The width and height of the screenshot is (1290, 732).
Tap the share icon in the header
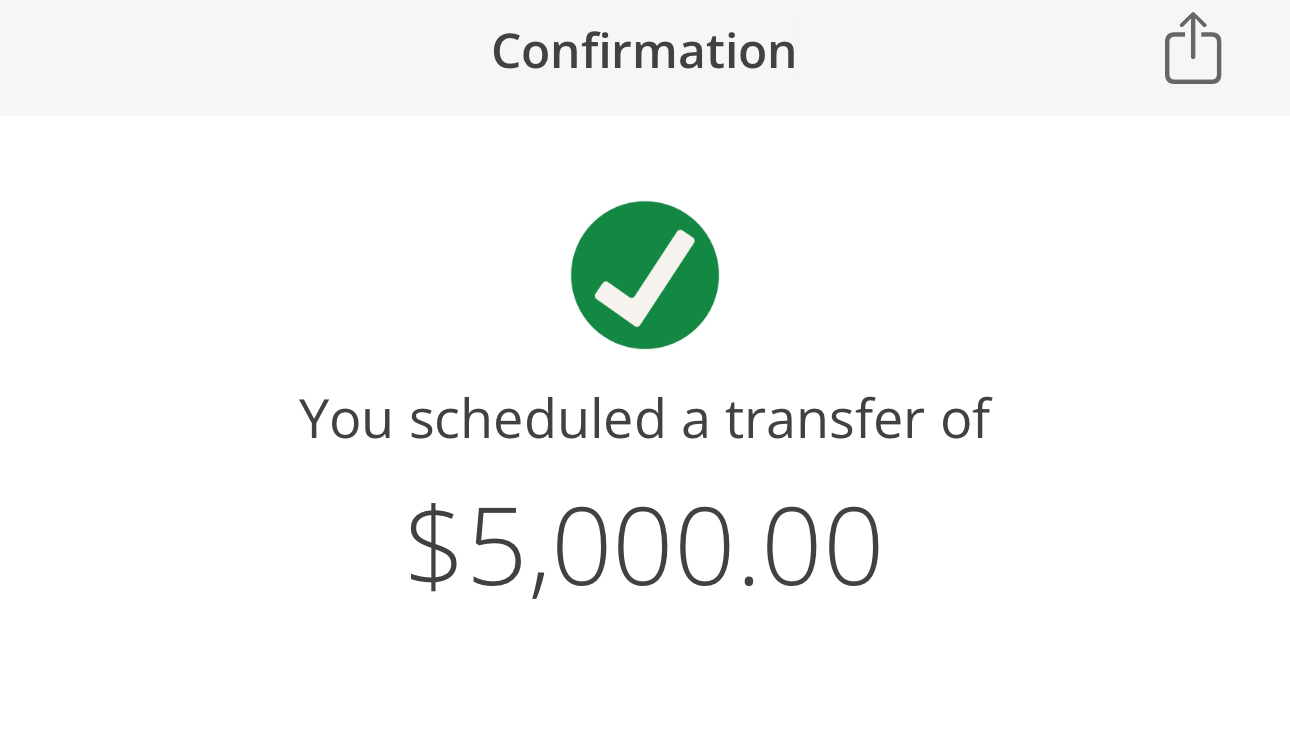point(1192,48)
